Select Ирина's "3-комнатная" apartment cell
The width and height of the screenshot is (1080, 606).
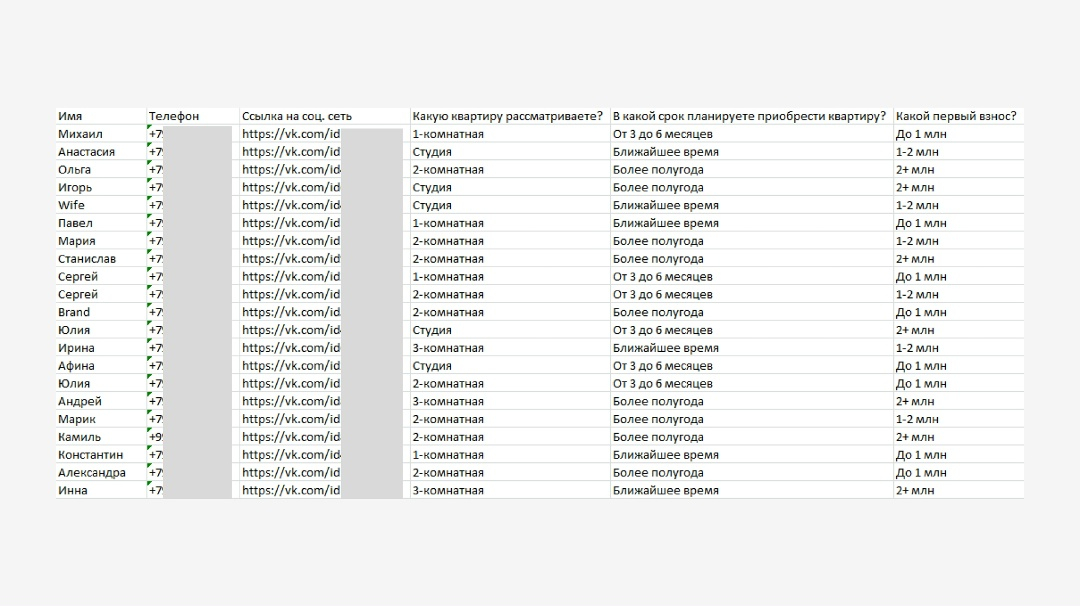pyautogui.click(x=448, y=348)
